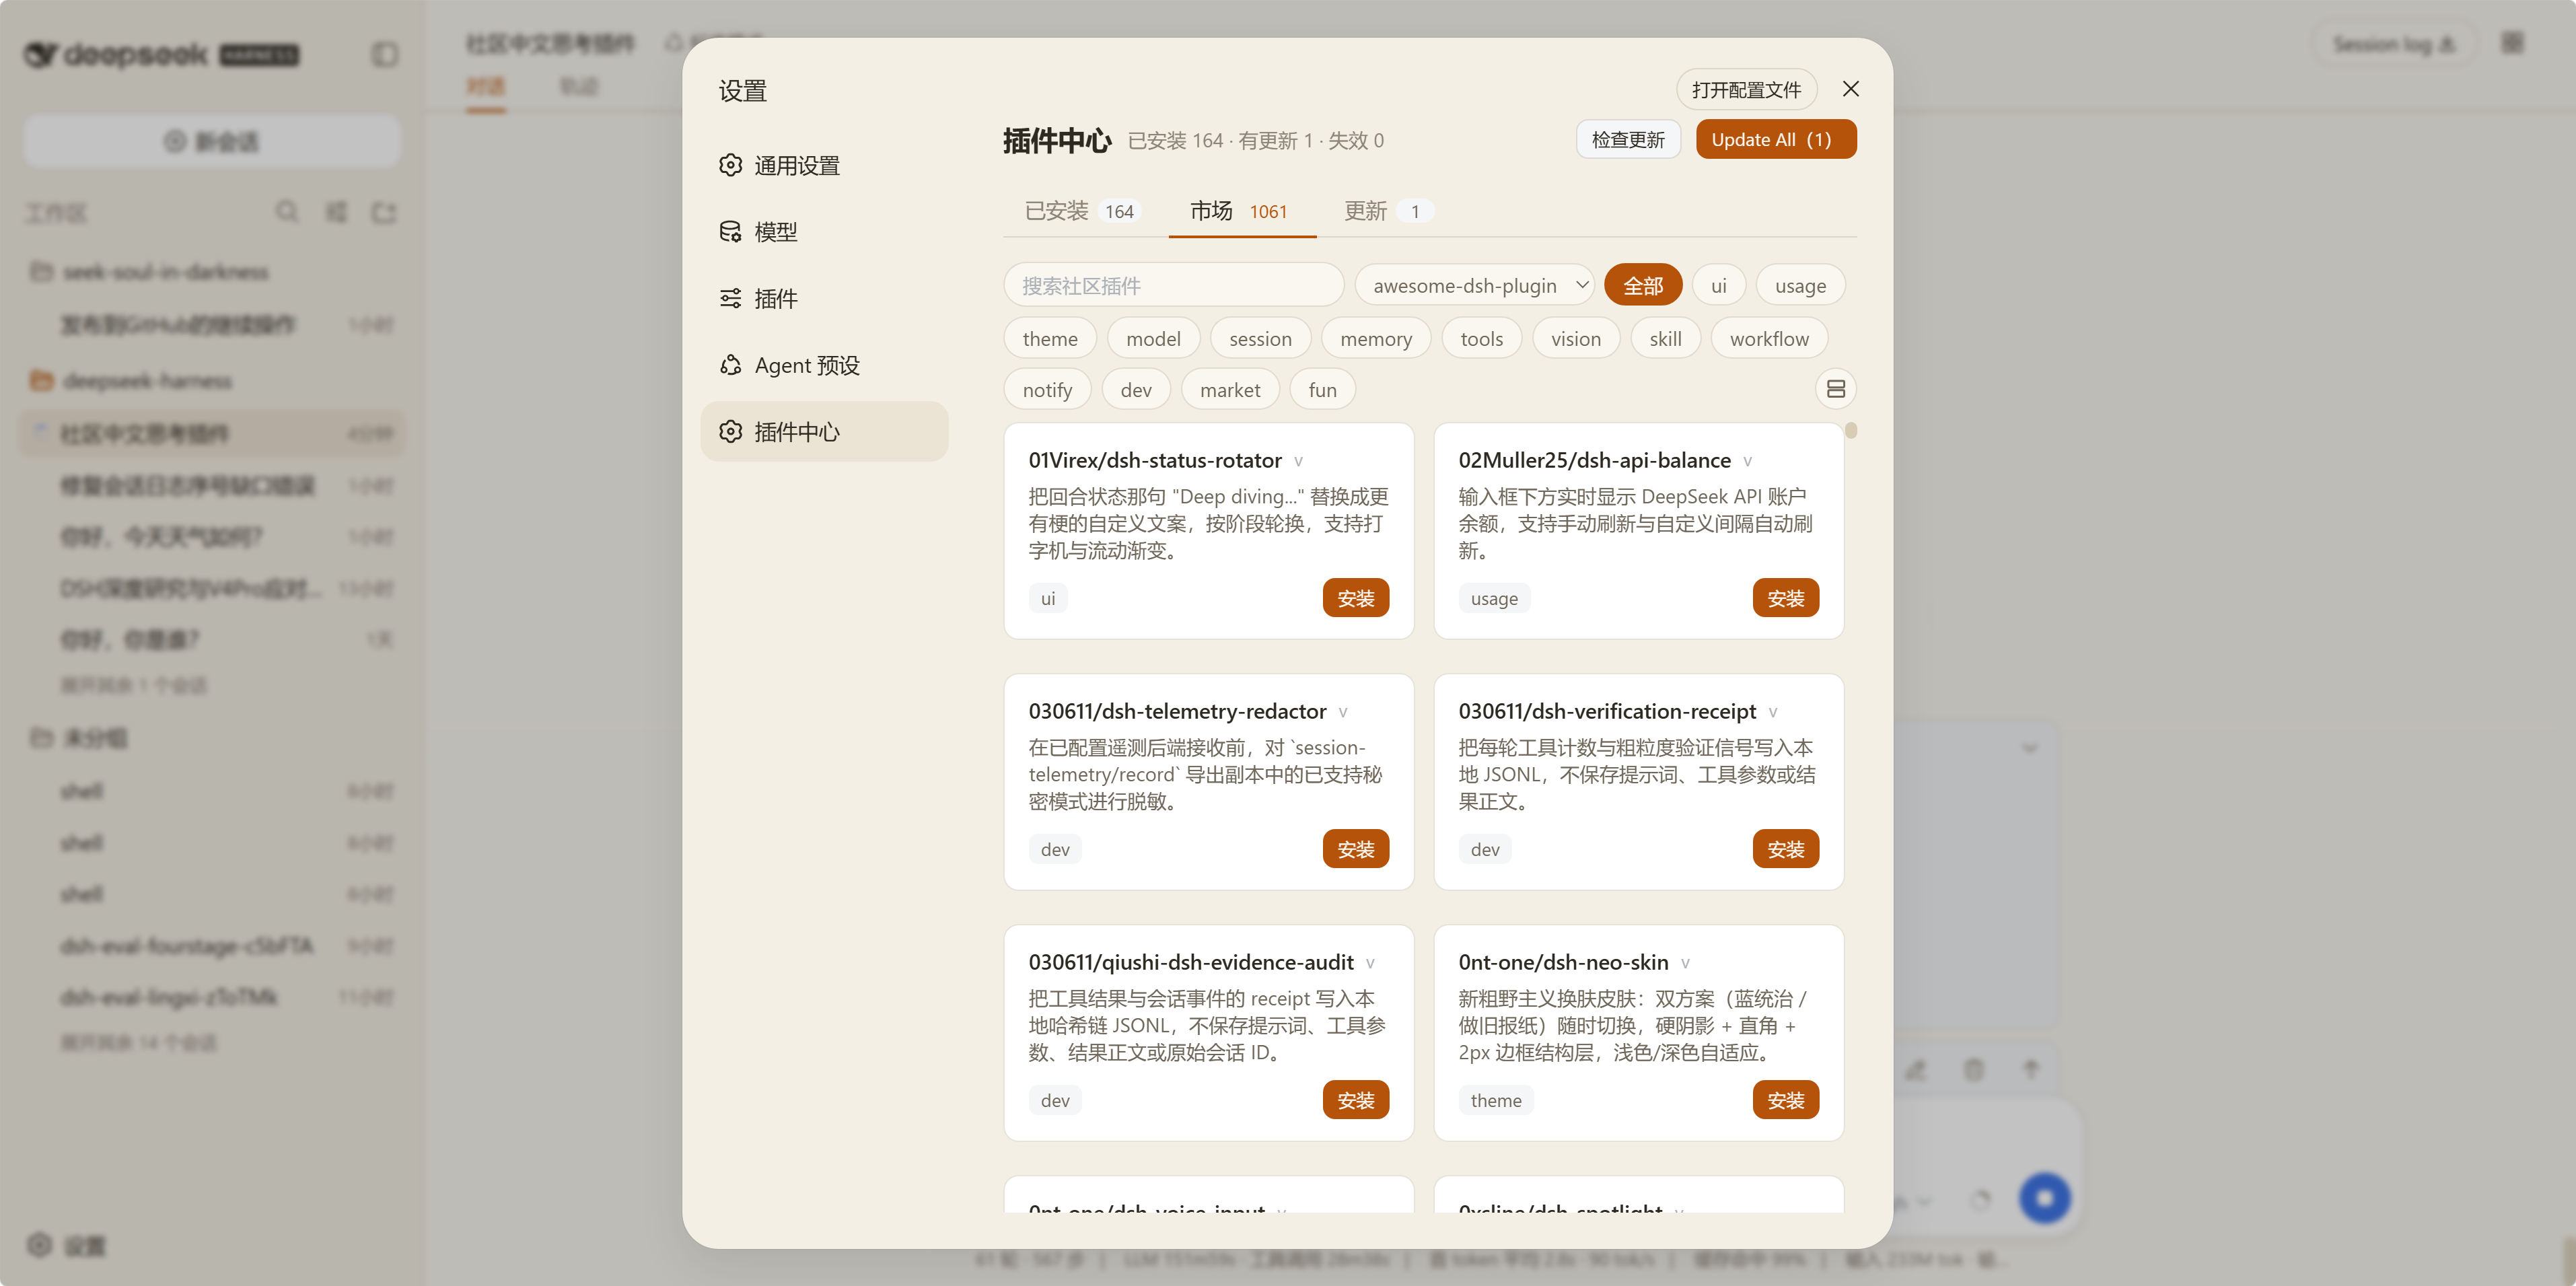This screenshot has width=2576, height=1286.
Task: Switch to the 更新 1 tab
Action: pyautogui.click(x=1389, y=211)
